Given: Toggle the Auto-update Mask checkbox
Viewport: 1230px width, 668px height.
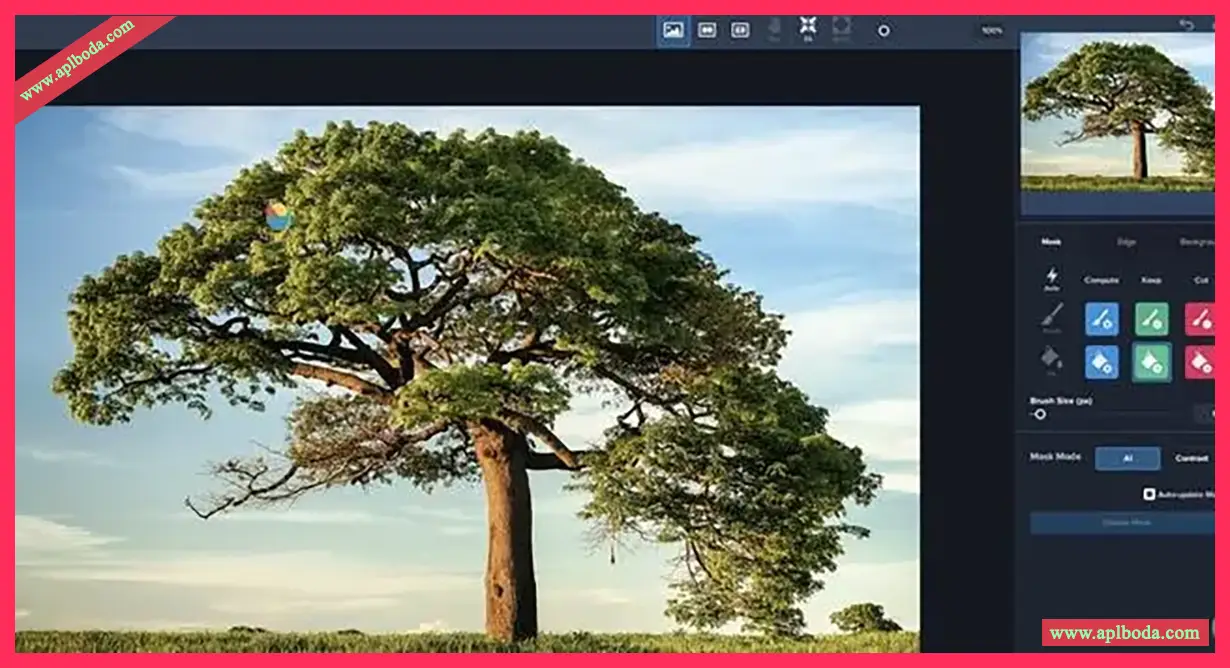Looking at the screenshot, I should (x=1149, y=494).
